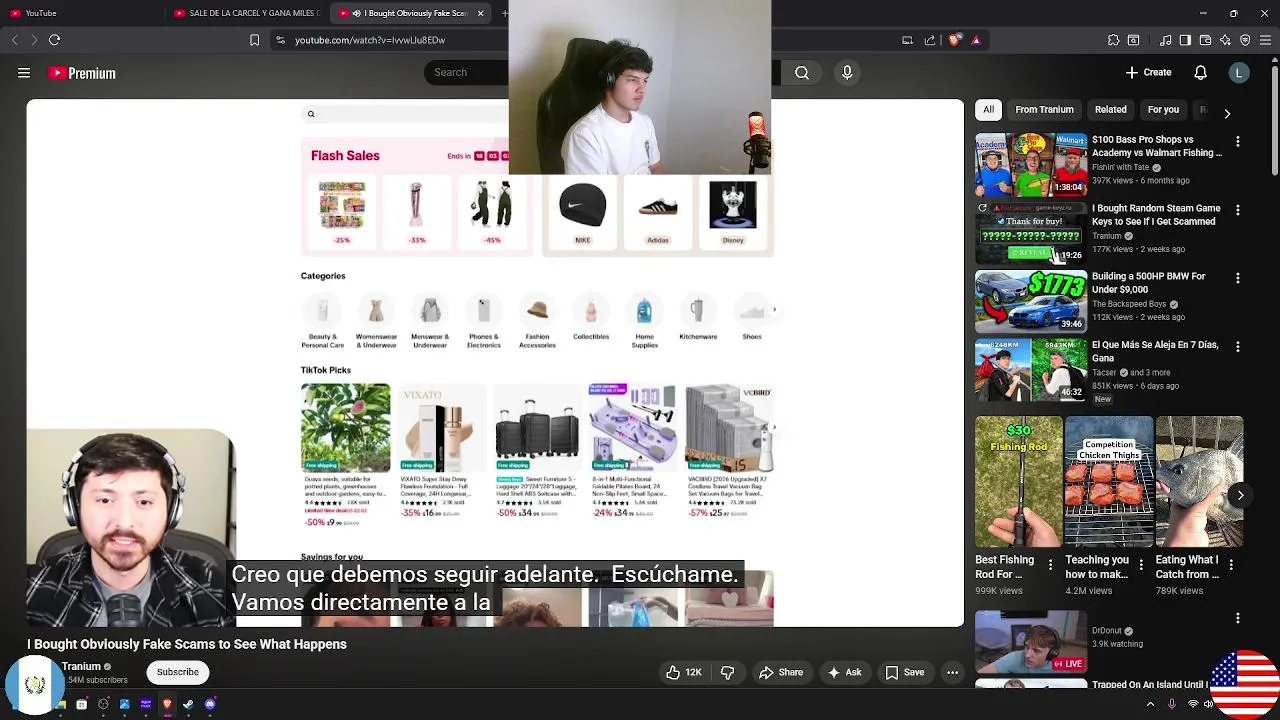
Task: Click the video title text under player
Action: pyautogui.click(x=187, y=644)
